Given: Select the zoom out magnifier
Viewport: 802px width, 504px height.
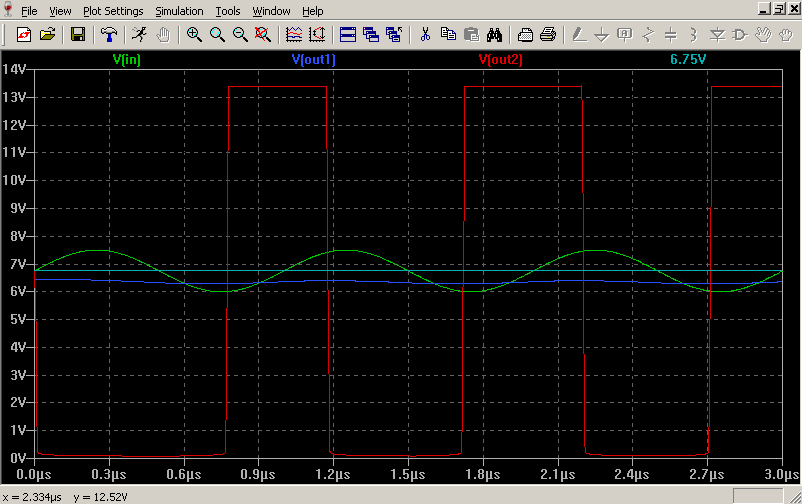Looking at the screenshot, I should [x=240, y=35].
